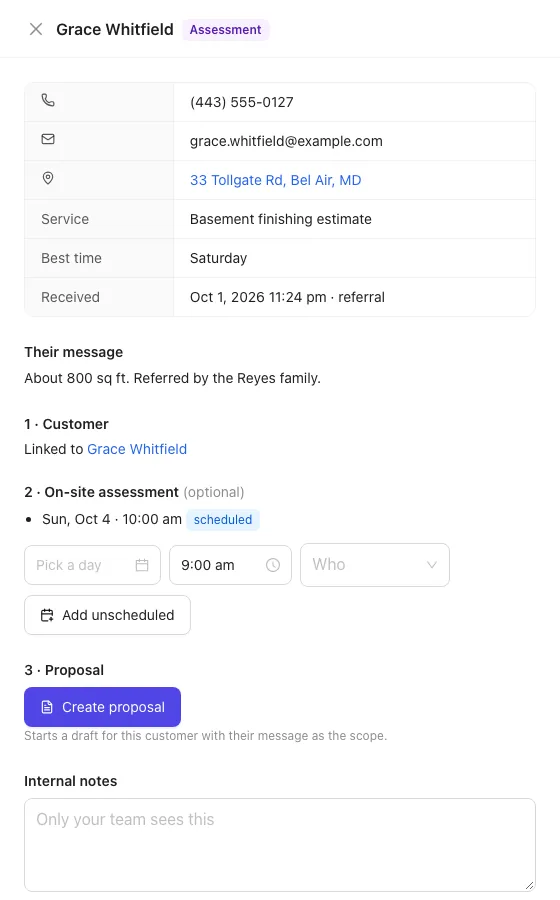Focus the Internal notes text area
The height and width of the screenshot is (900, 560).
click(x=280, y=845)
